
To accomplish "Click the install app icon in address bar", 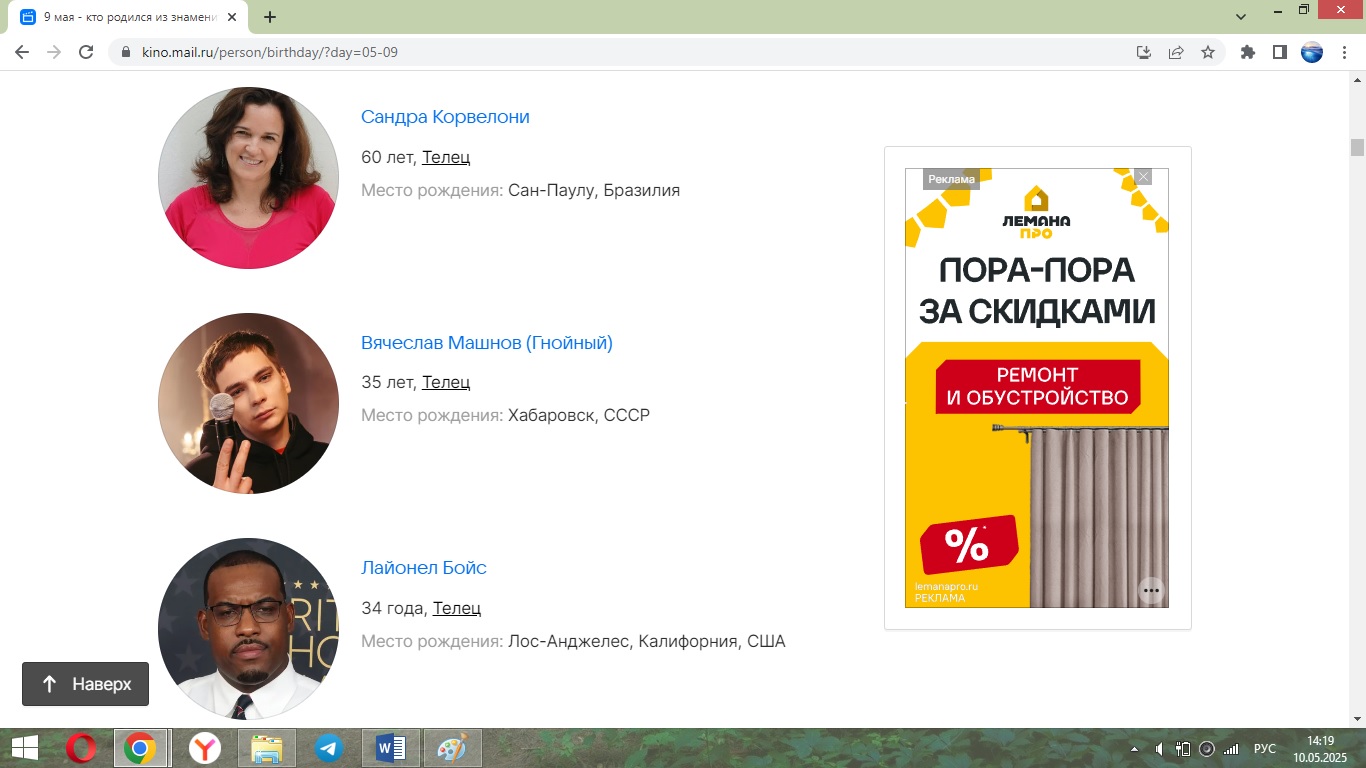I will pyautogui.click(x=1144, y=52).
